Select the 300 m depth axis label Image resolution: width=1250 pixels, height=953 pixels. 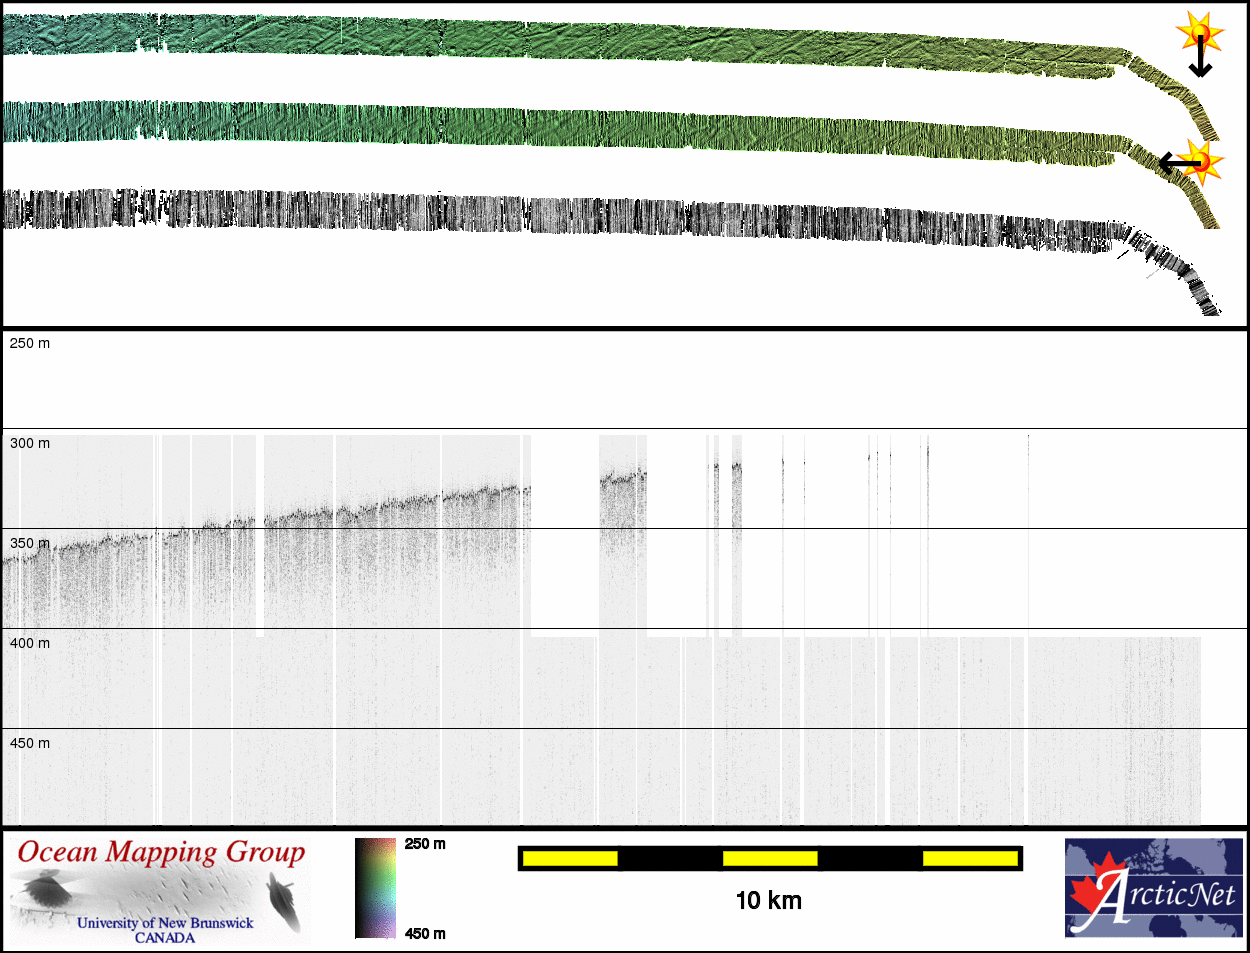coord(30,443)
